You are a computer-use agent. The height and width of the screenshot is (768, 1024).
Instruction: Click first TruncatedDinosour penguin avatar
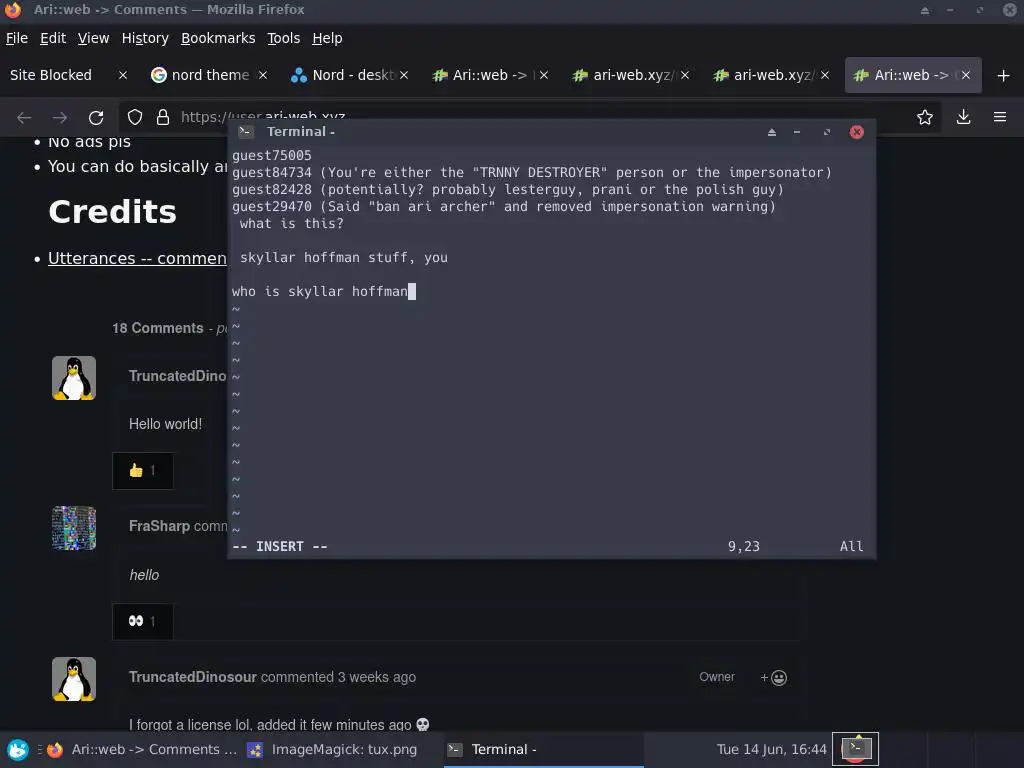[x=74, y=378]
